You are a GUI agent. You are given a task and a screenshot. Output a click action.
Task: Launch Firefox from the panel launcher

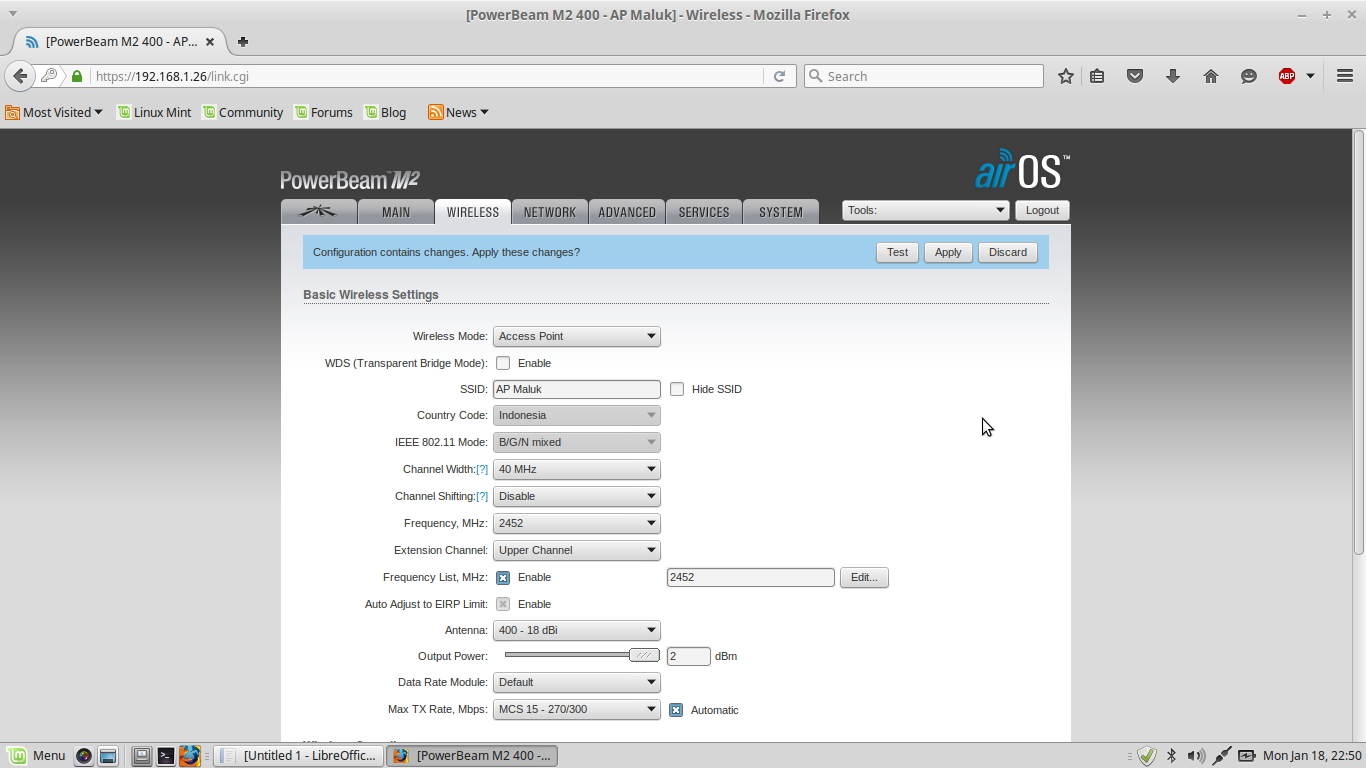pos(190,756)
